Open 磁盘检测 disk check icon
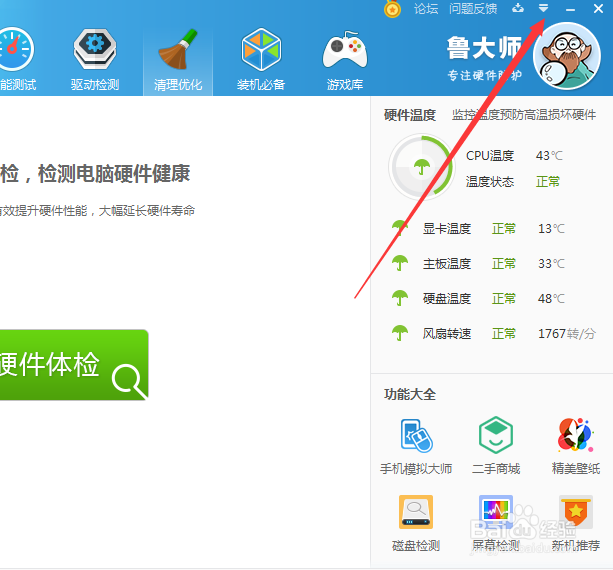The image size is (613, 570). (x=416, y=512)
